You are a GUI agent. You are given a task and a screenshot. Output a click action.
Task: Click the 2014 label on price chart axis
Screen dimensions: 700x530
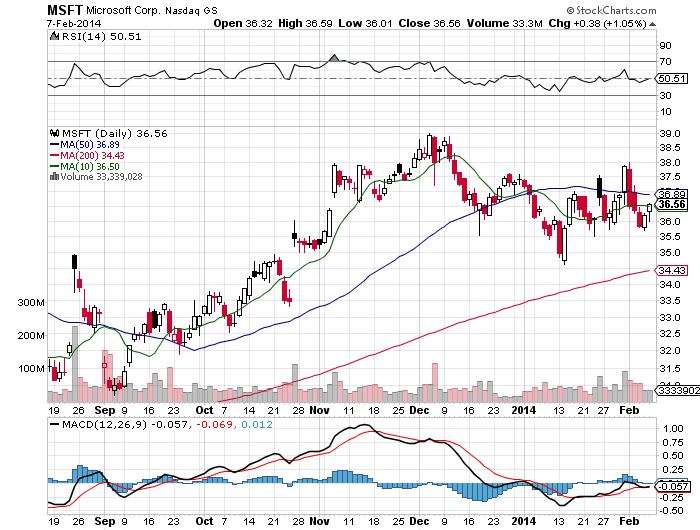[523, 410]
